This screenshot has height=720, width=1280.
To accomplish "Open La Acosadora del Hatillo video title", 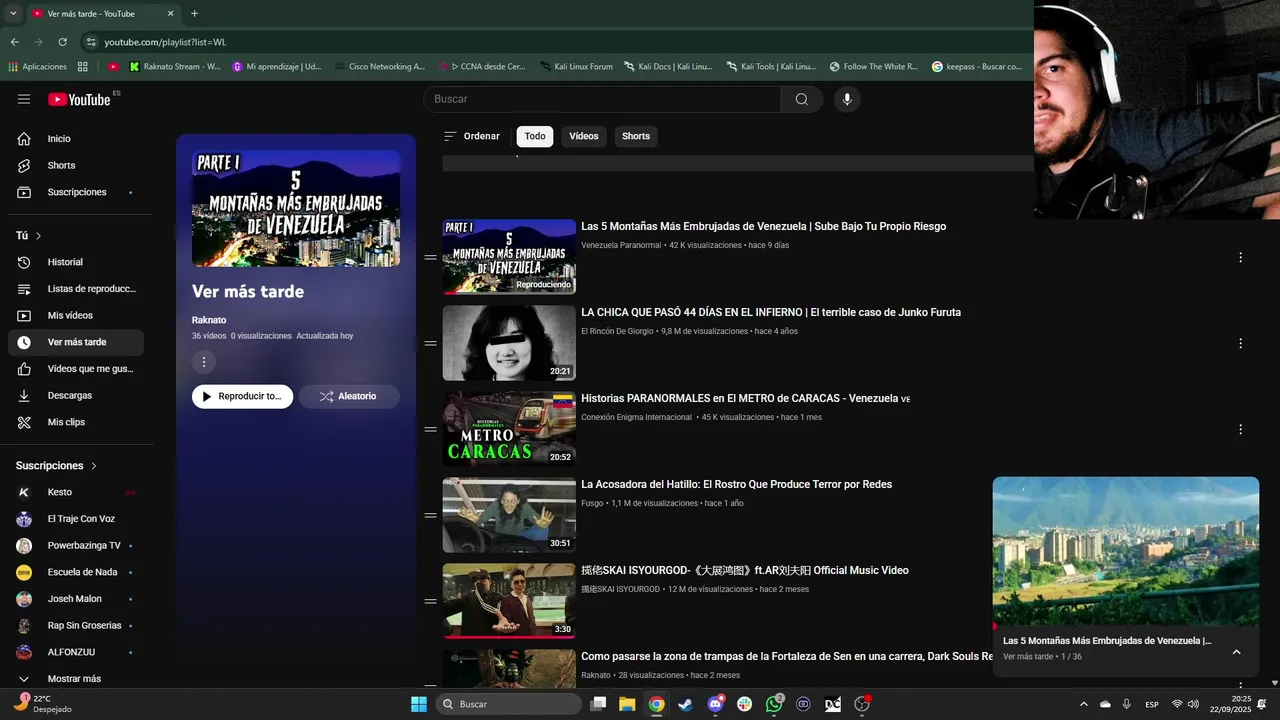I will pos(736,484).
